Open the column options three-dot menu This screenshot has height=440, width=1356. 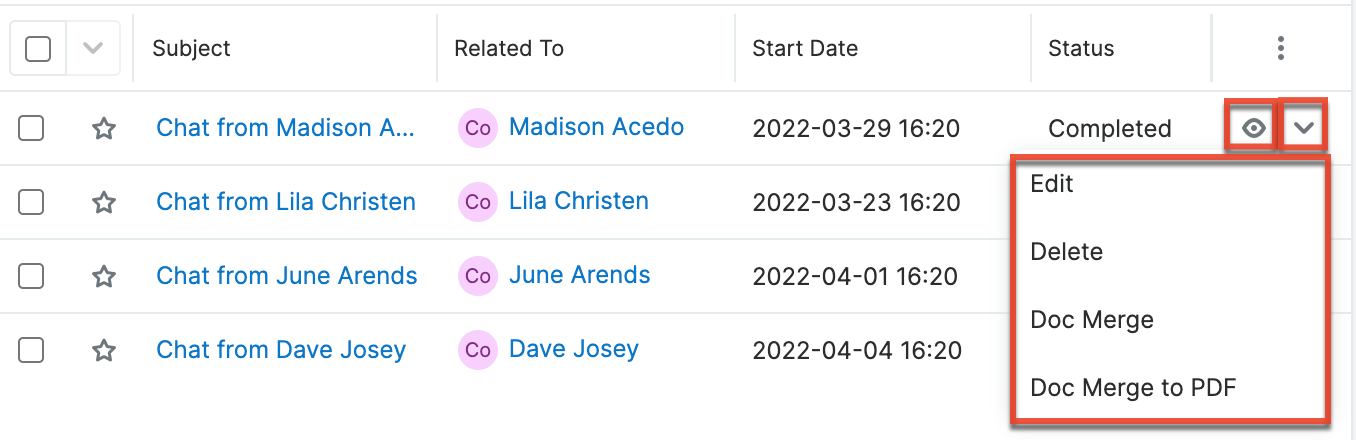[1281, 48]
